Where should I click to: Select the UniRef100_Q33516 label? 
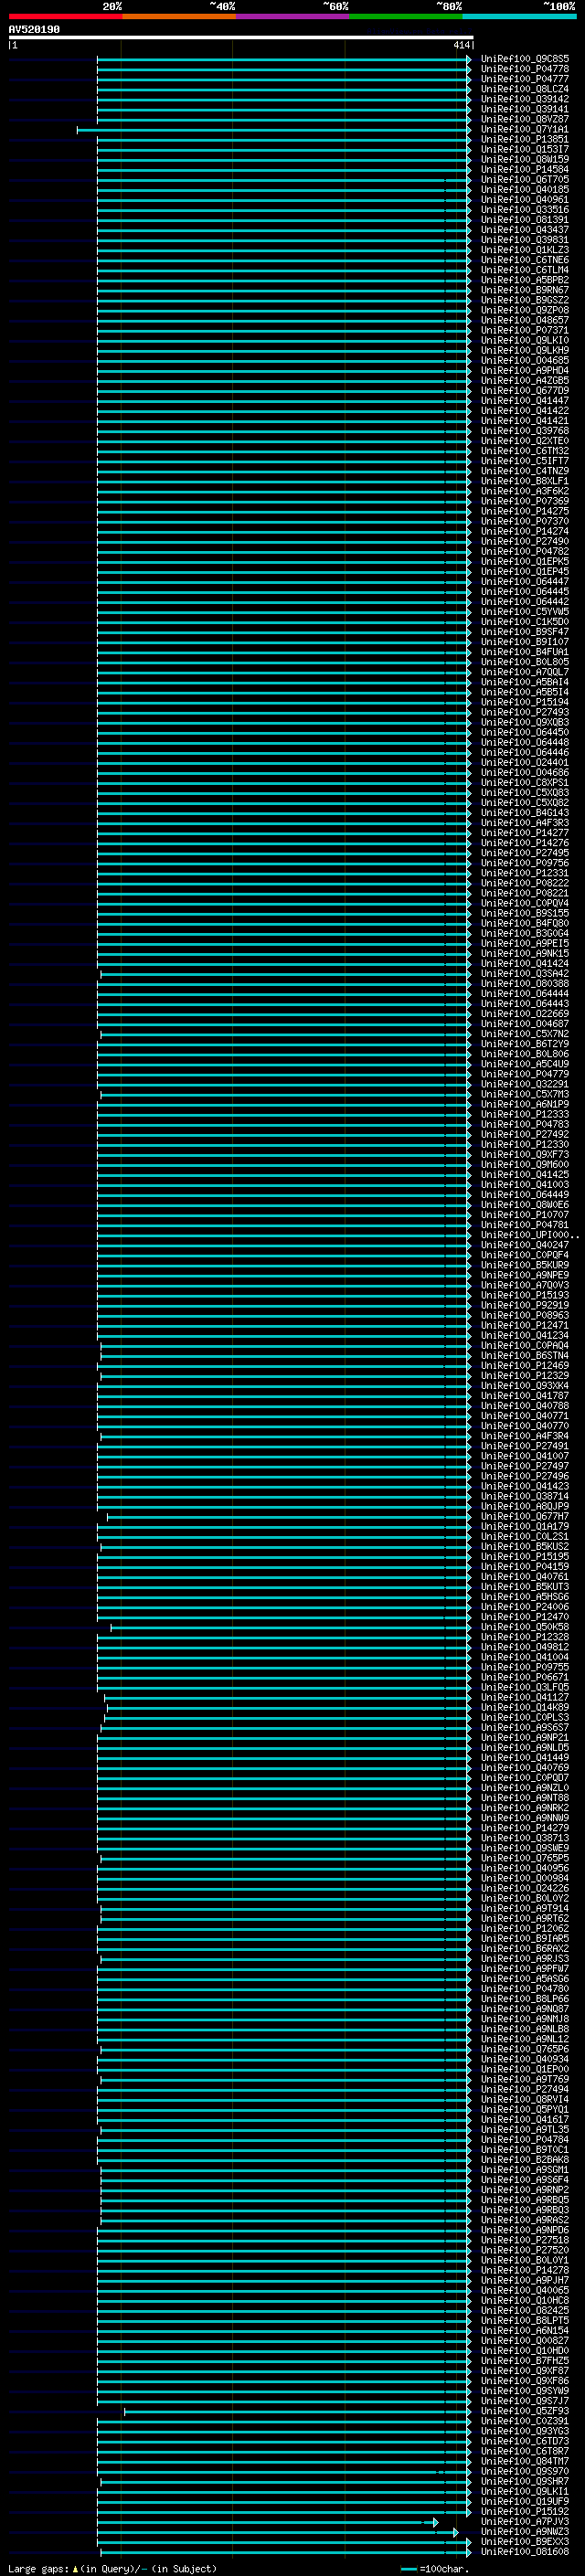pyautogui.click(x=524, y=209)
